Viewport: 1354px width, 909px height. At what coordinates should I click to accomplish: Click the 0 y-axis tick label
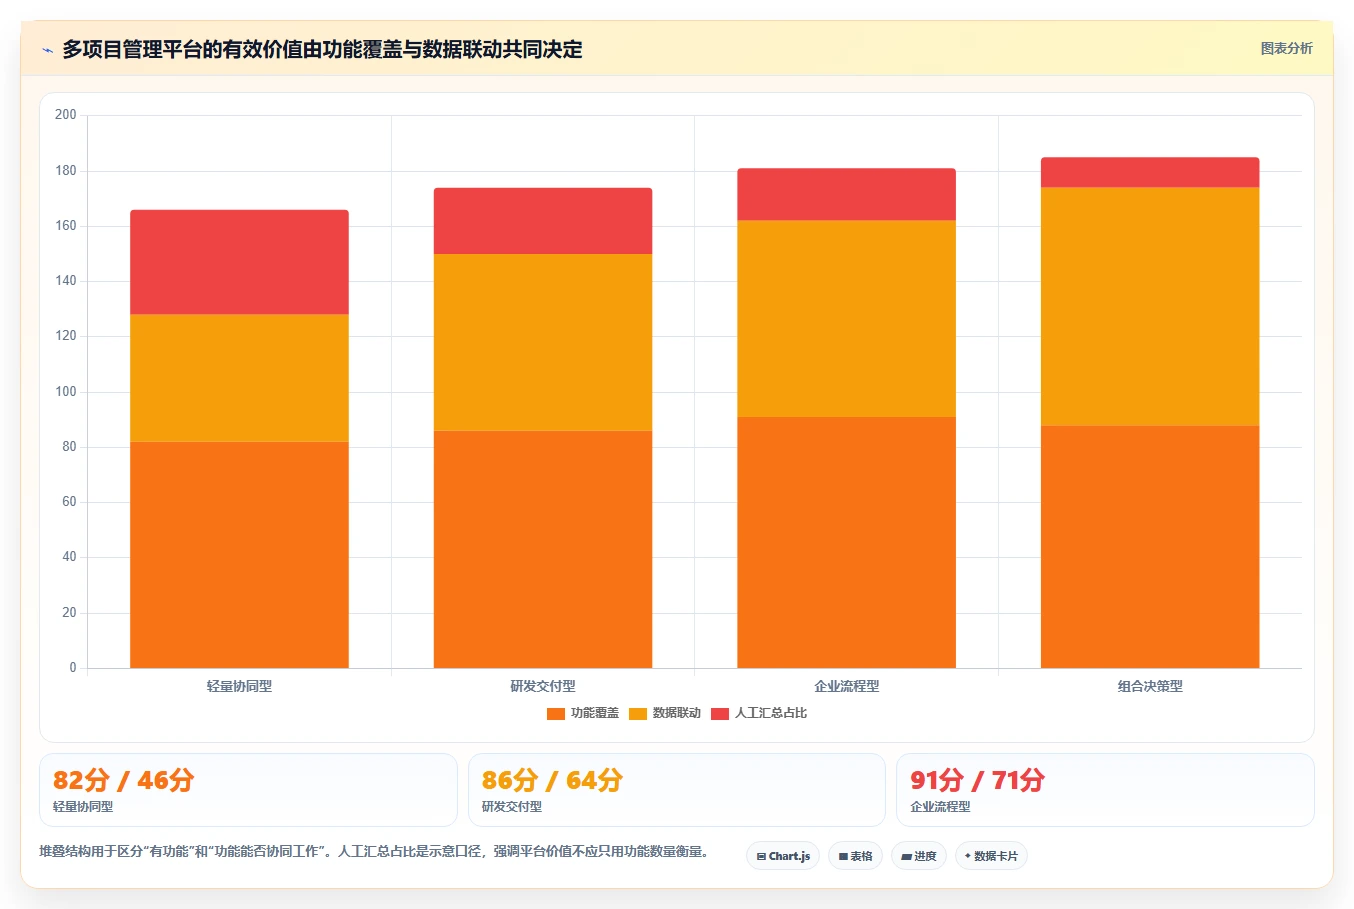tap(73, 668)
